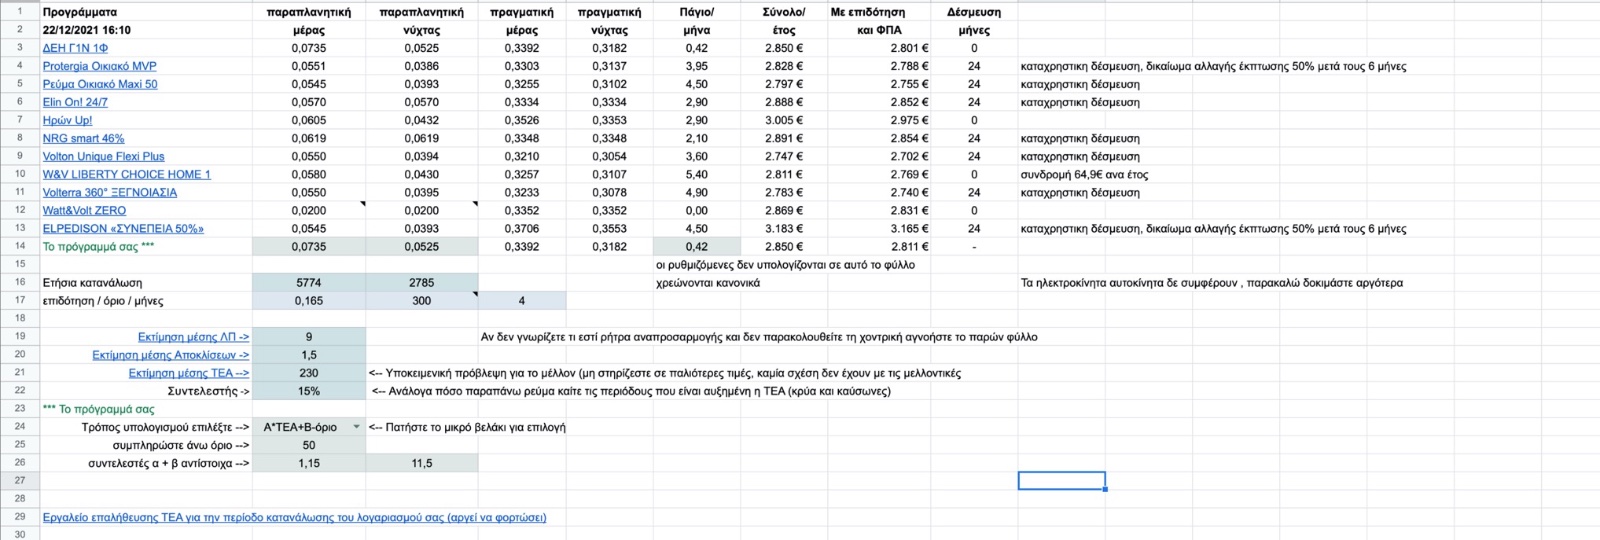Select the Με επιδότηση column header
Screen dimensions: 1600x540
(x=880, y=12)
